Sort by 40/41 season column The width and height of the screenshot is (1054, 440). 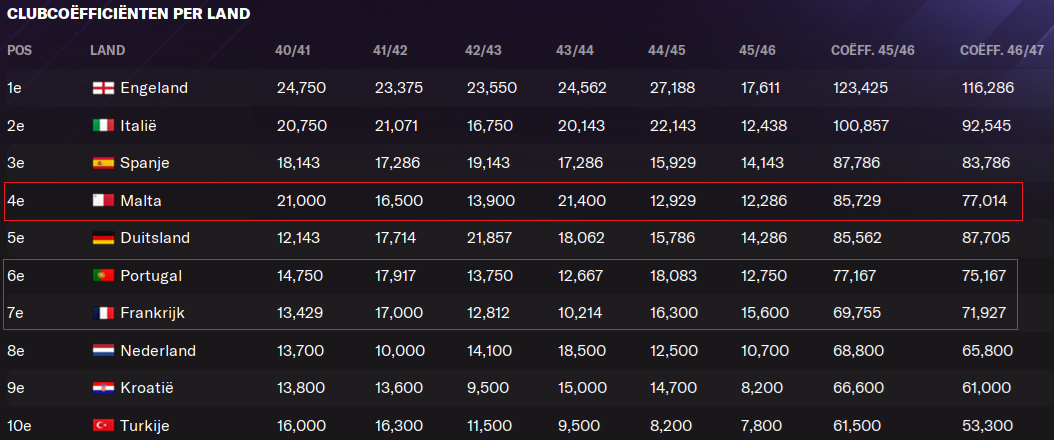point(291,50)
